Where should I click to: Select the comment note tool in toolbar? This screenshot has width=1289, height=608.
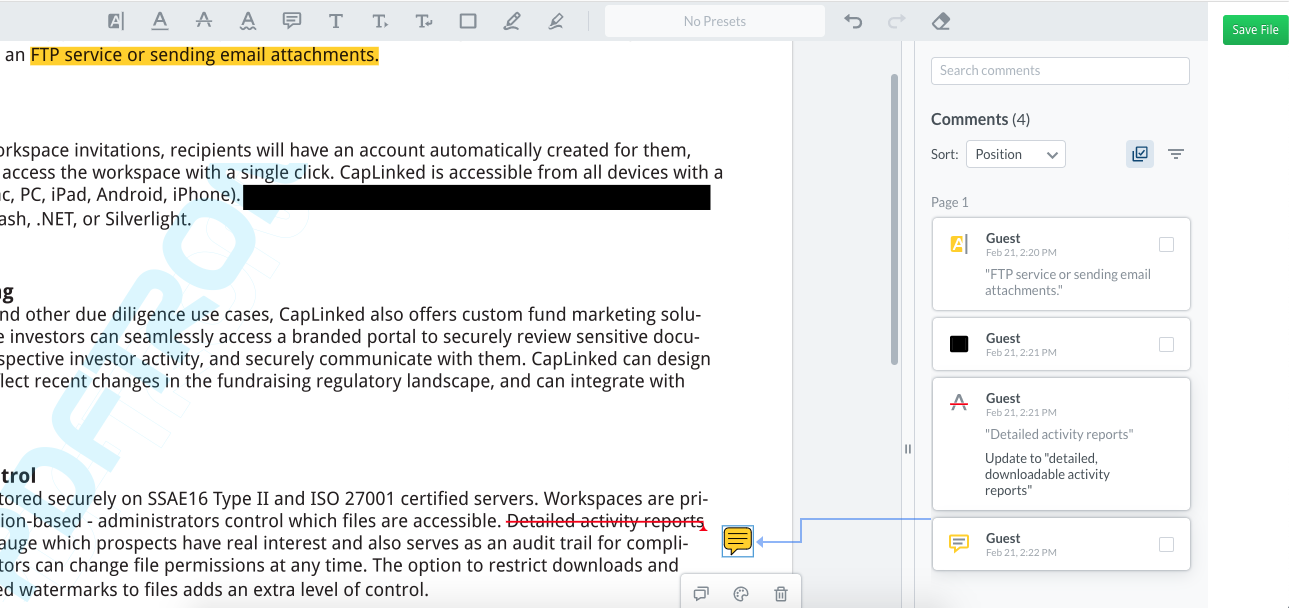[x=292, y=21]
